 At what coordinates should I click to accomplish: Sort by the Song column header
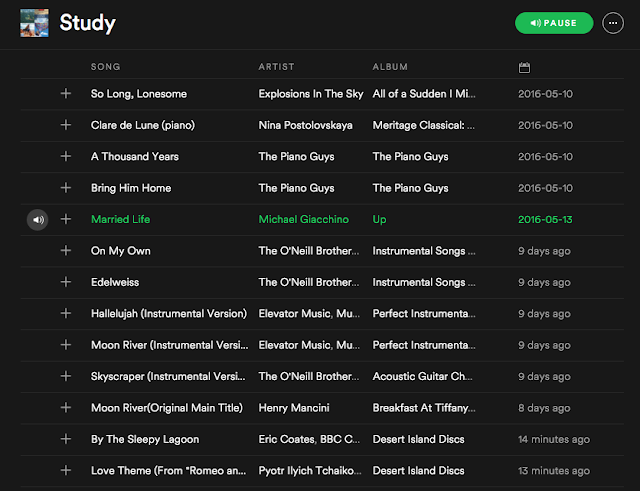point(105,67)
